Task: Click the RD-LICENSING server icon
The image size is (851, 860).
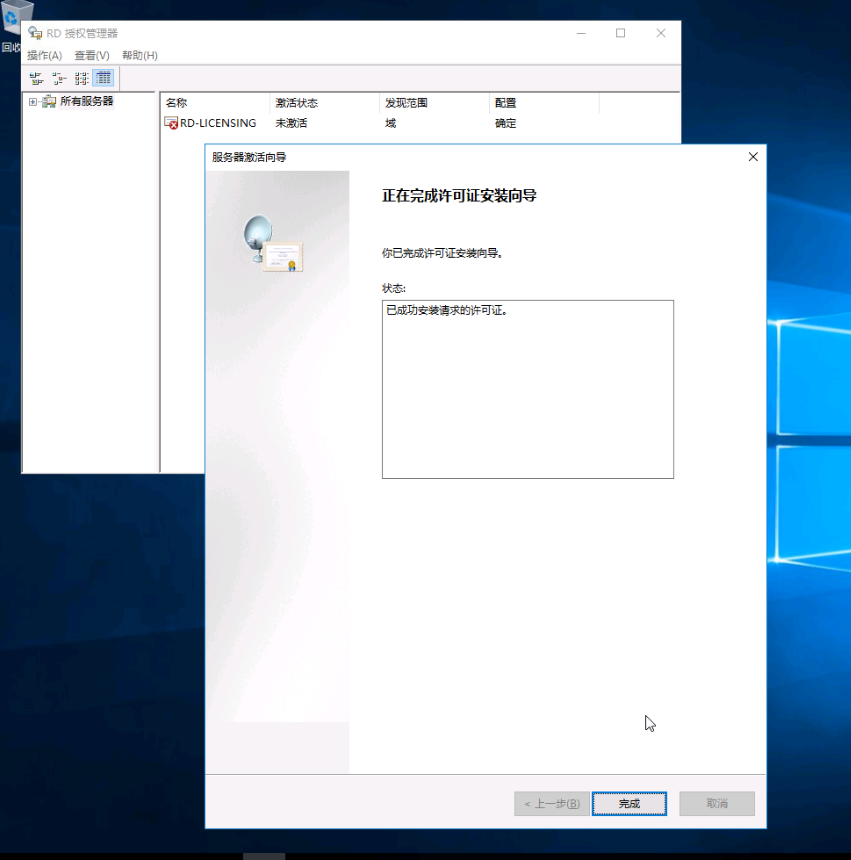Action: 171,123
